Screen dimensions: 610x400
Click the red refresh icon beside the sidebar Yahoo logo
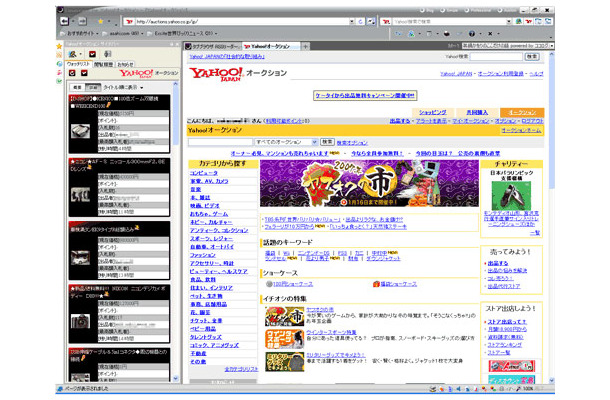click(x=72, y=73)
